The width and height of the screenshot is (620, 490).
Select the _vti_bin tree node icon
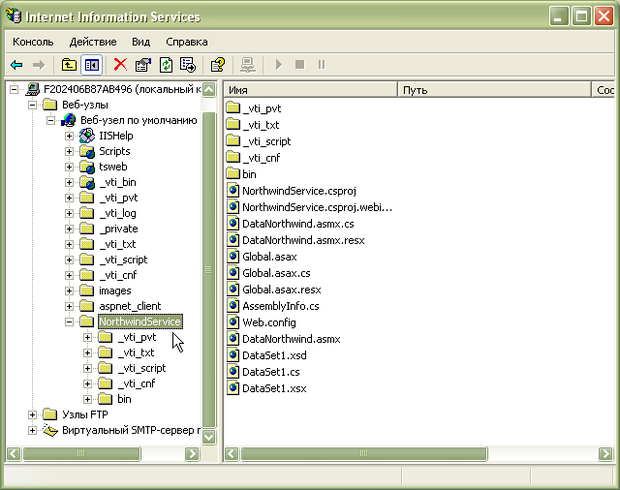coord(87,182)
